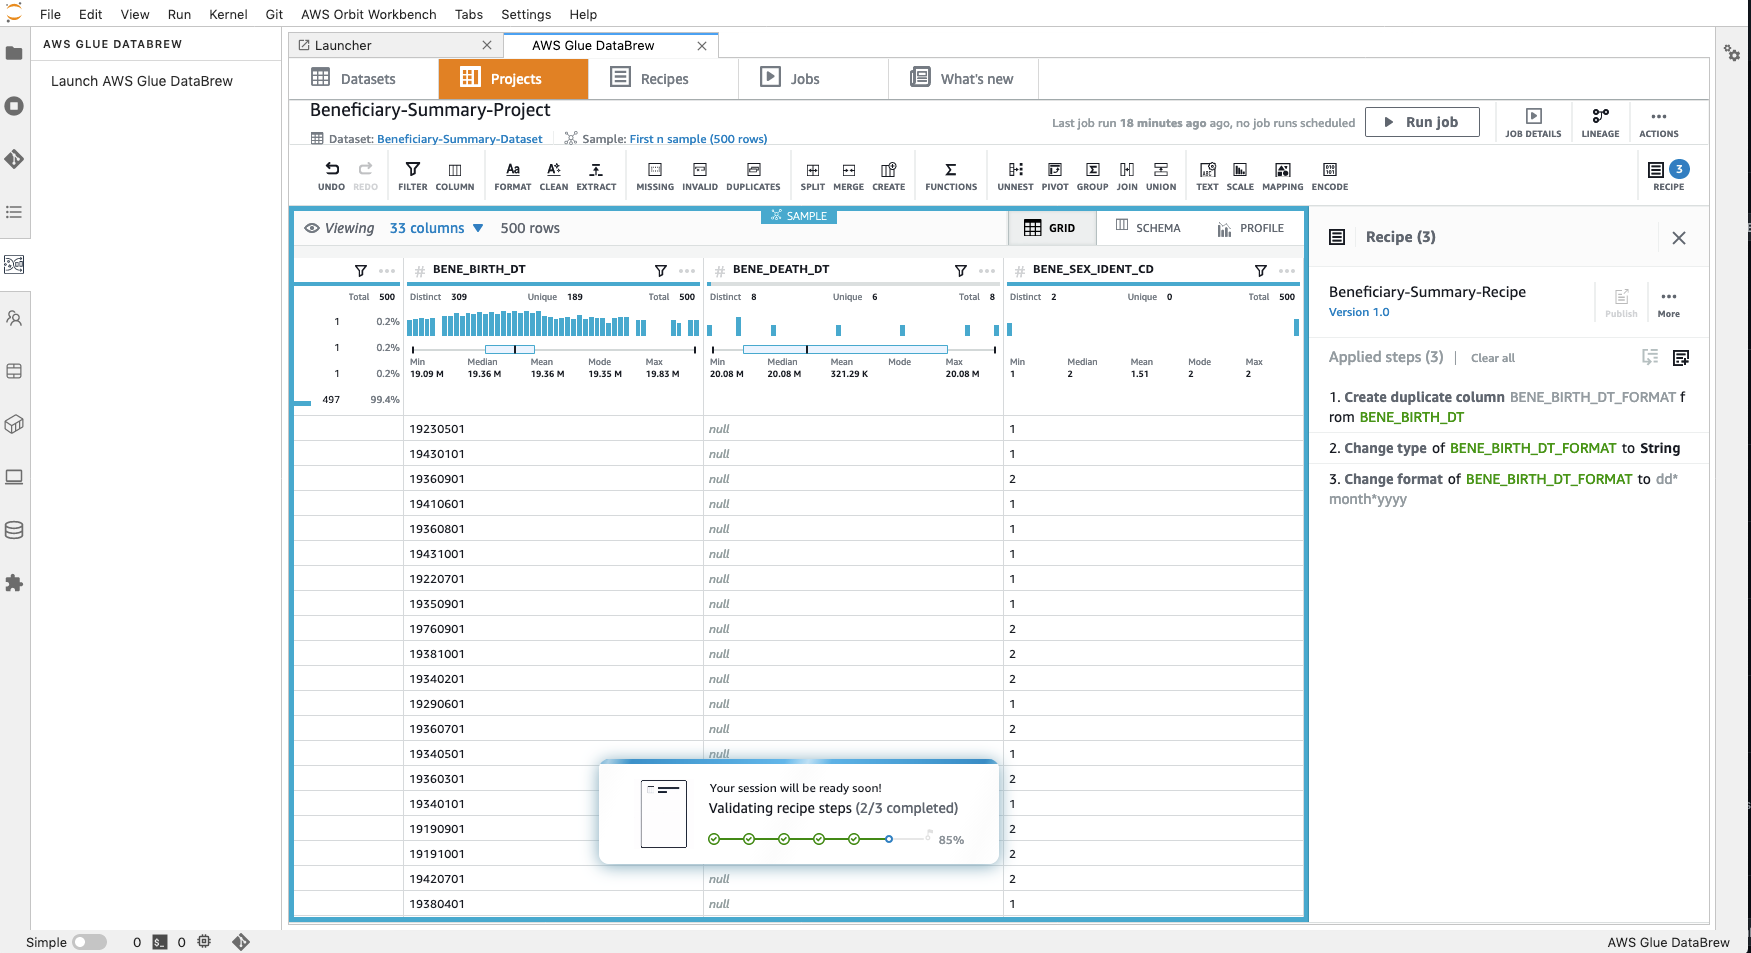Click the Publish recipe button
1751x953 pixels.
pos(1621,303)
